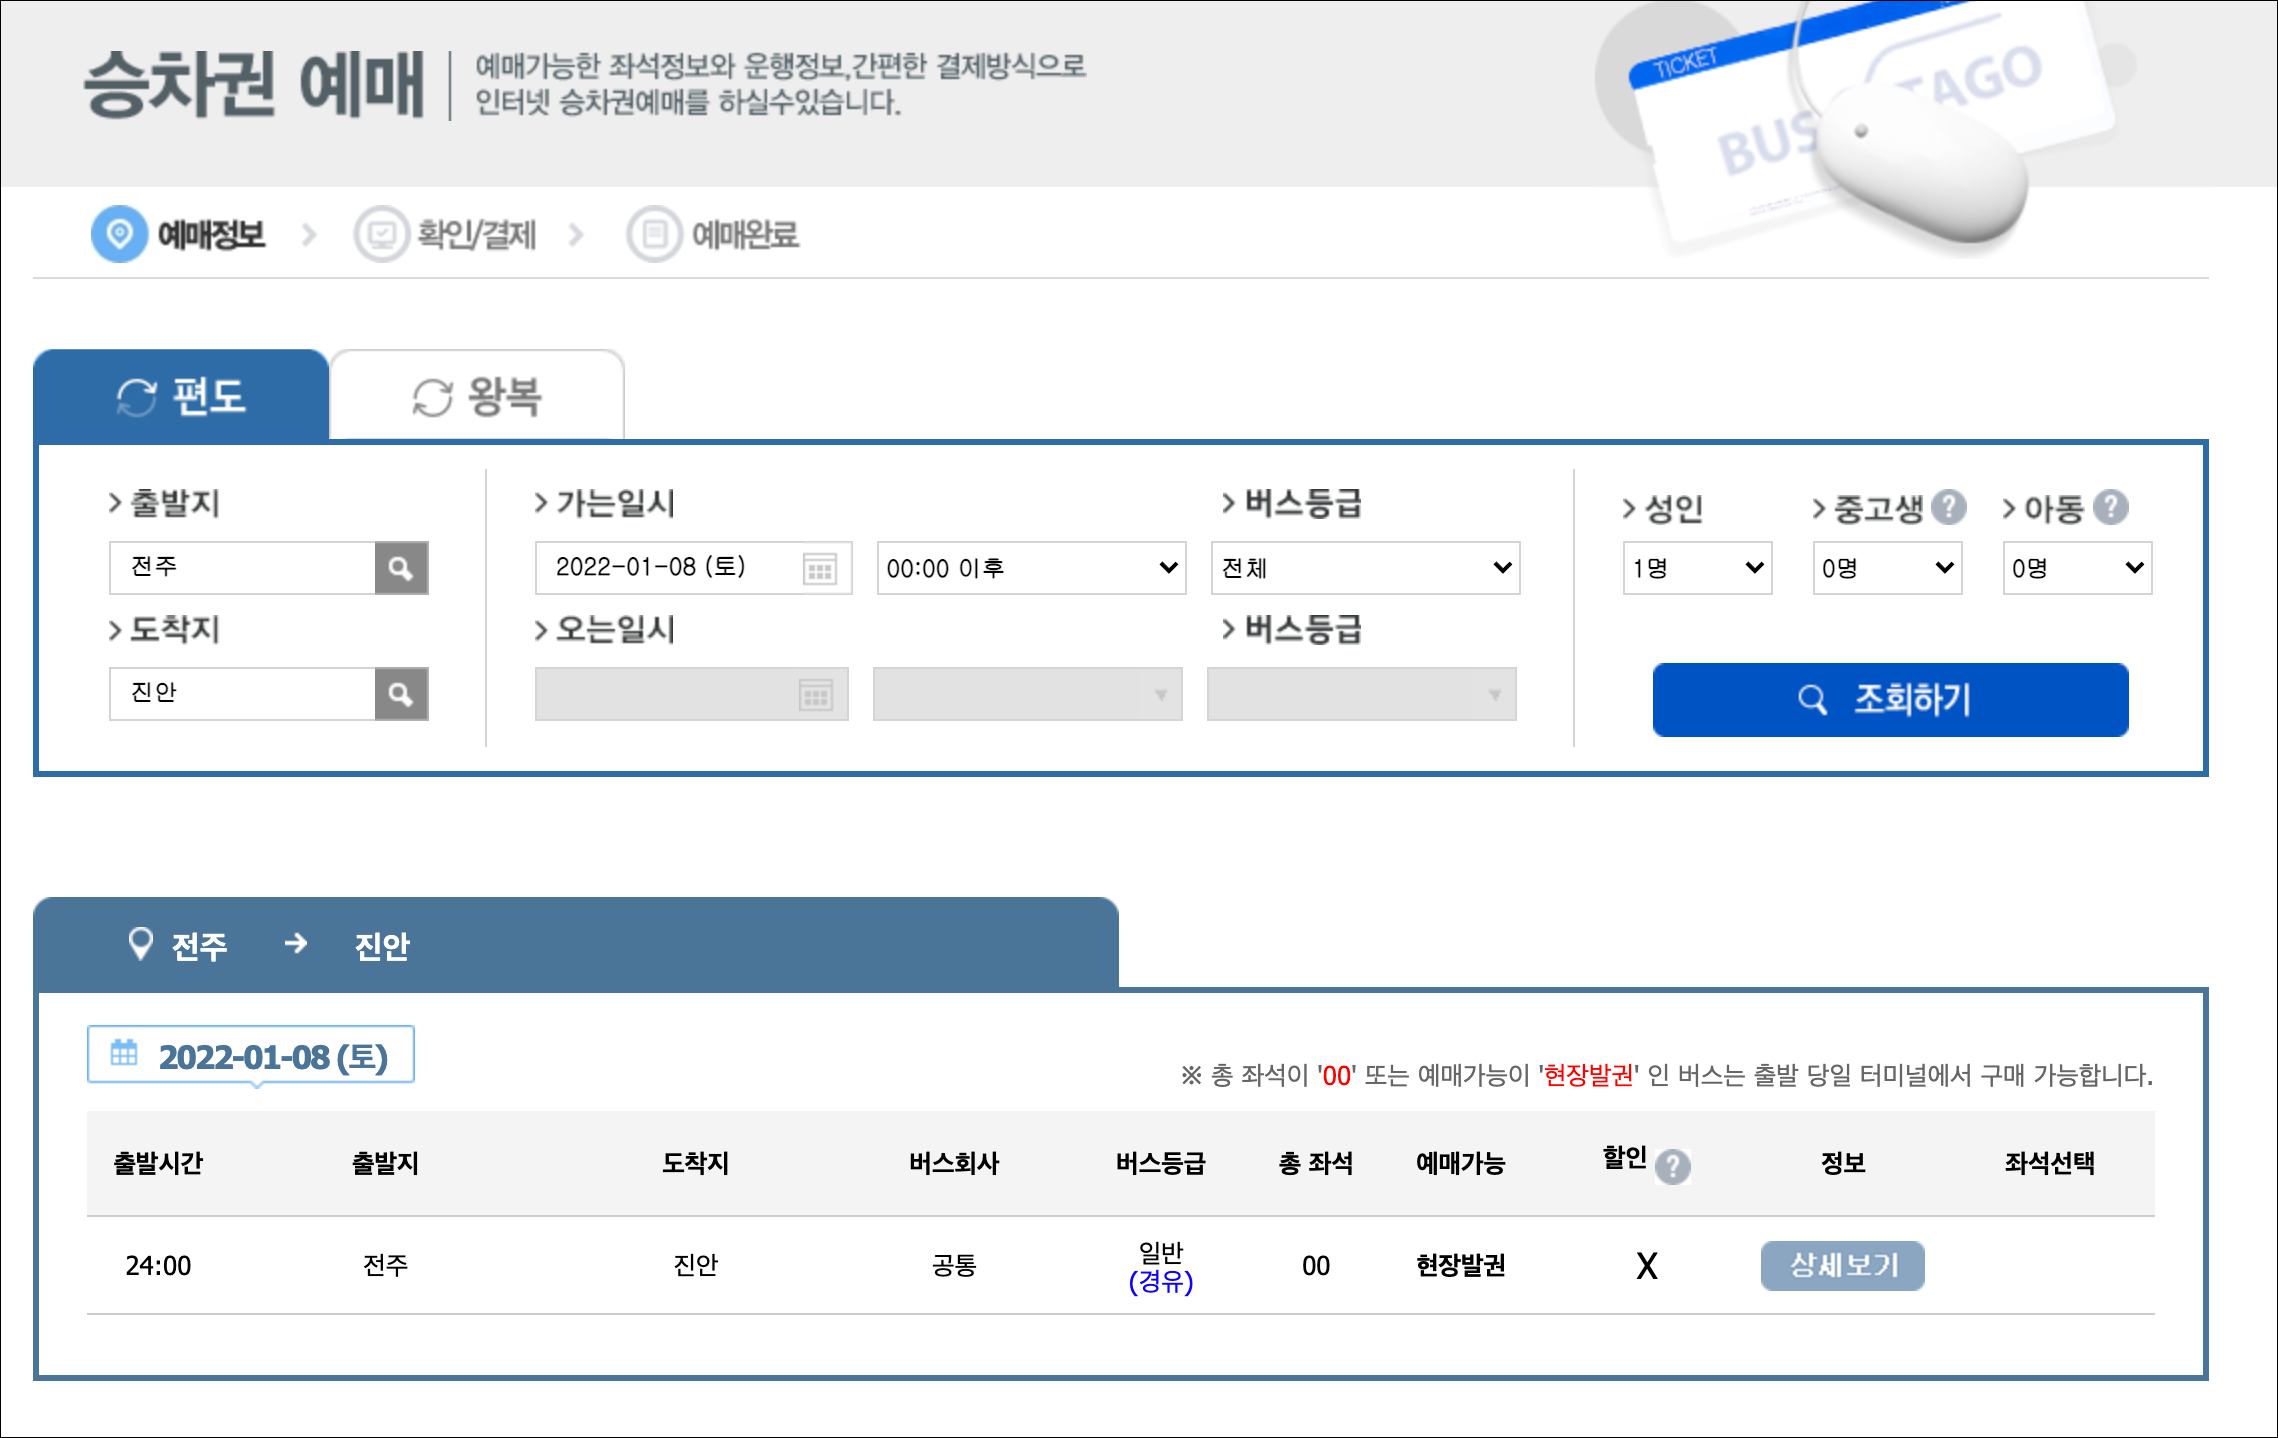Select the 편도 one-way tab

click(x=181, y=396)
